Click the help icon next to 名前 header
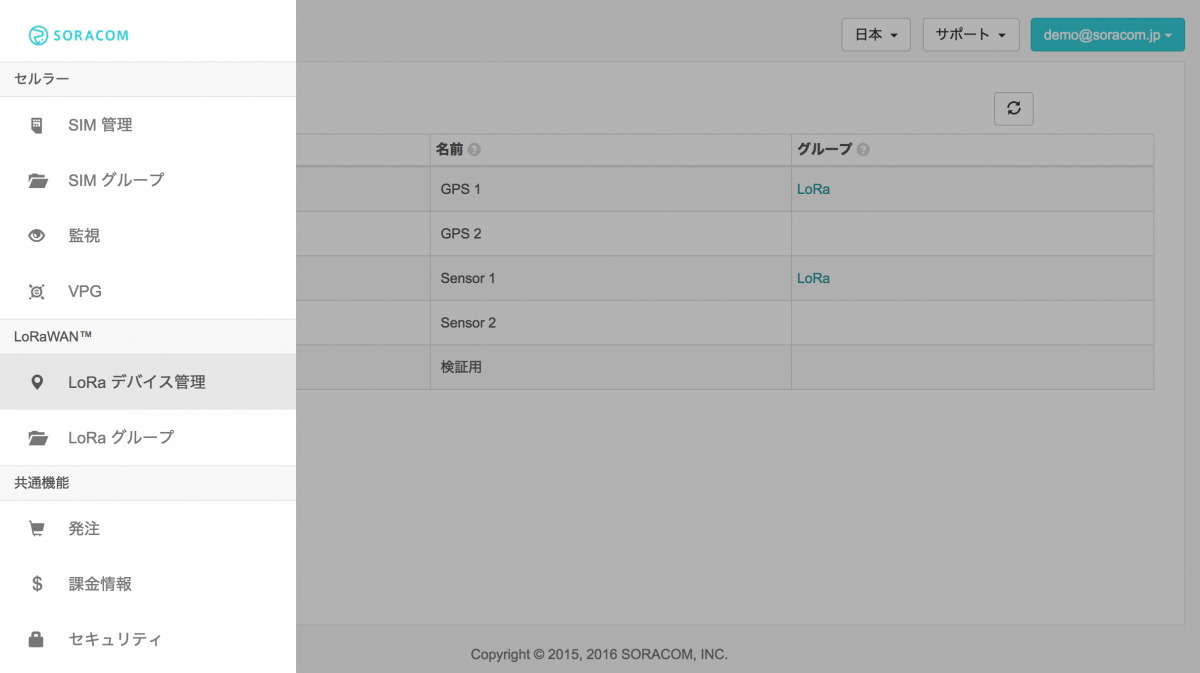 click(x=474, y=150)
